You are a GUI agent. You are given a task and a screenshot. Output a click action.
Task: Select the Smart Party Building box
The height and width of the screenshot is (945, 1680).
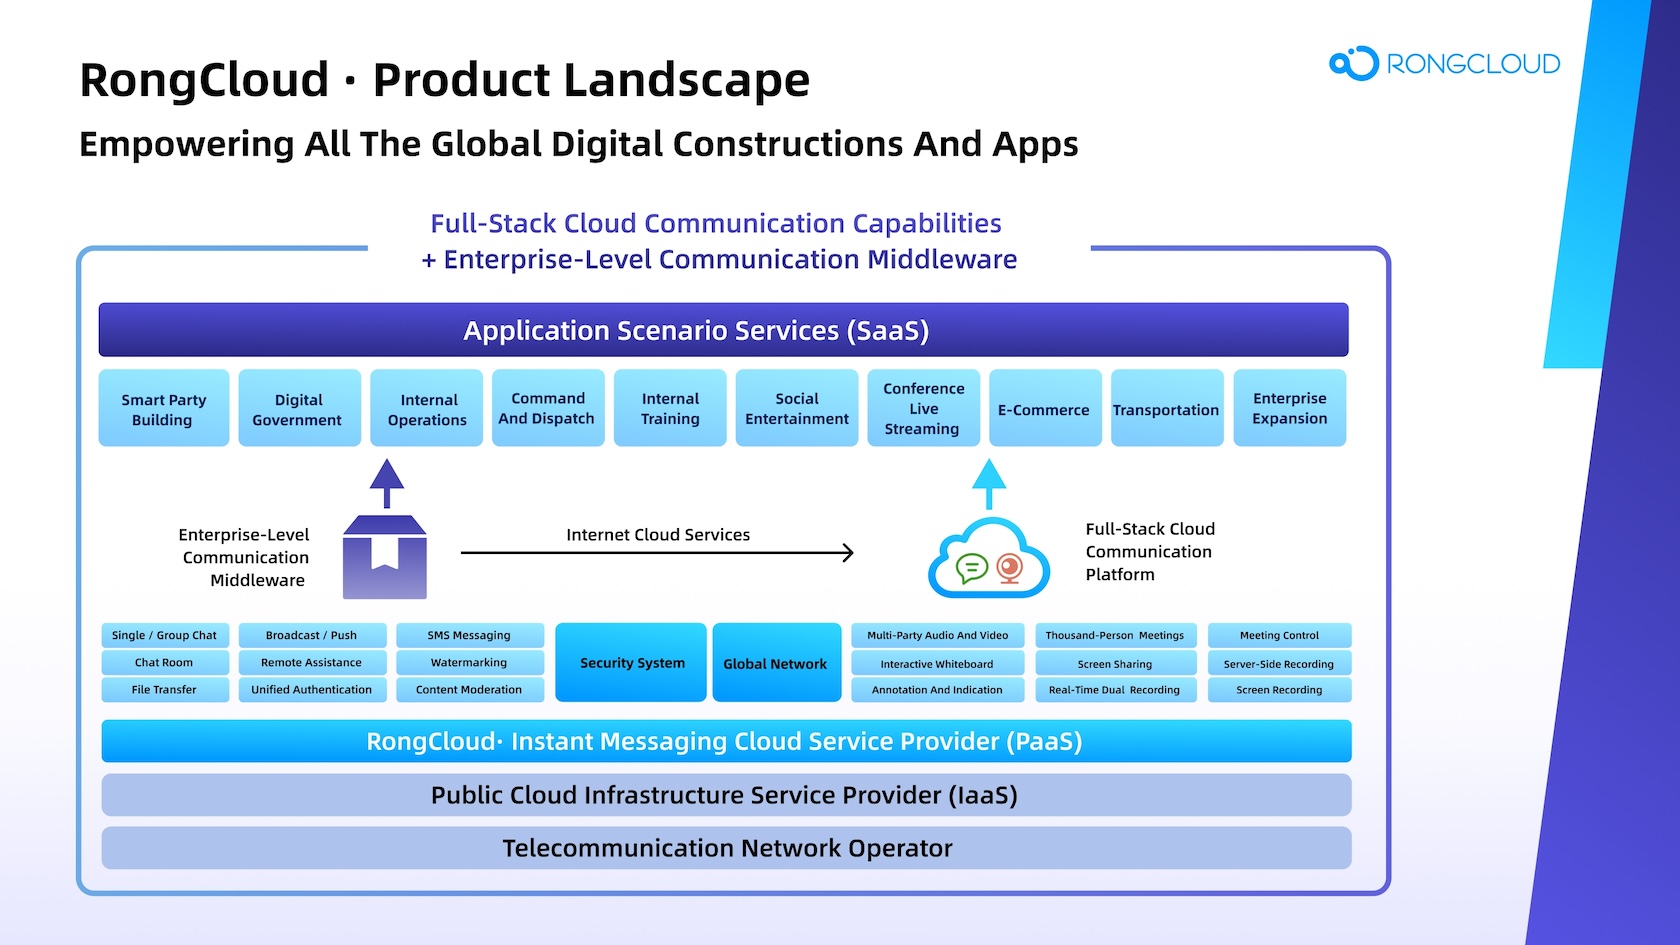(164, 408)
